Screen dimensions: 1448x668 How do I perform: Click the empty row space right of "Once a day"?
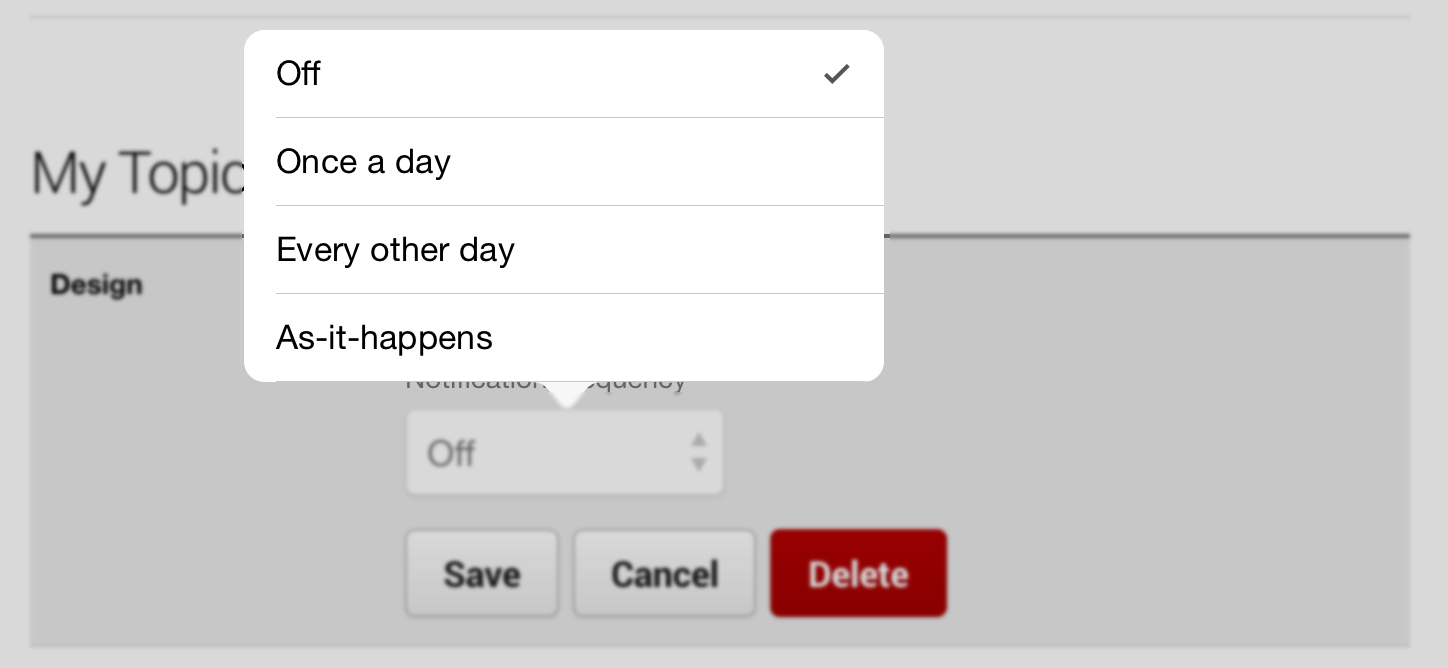click(666, 162)
